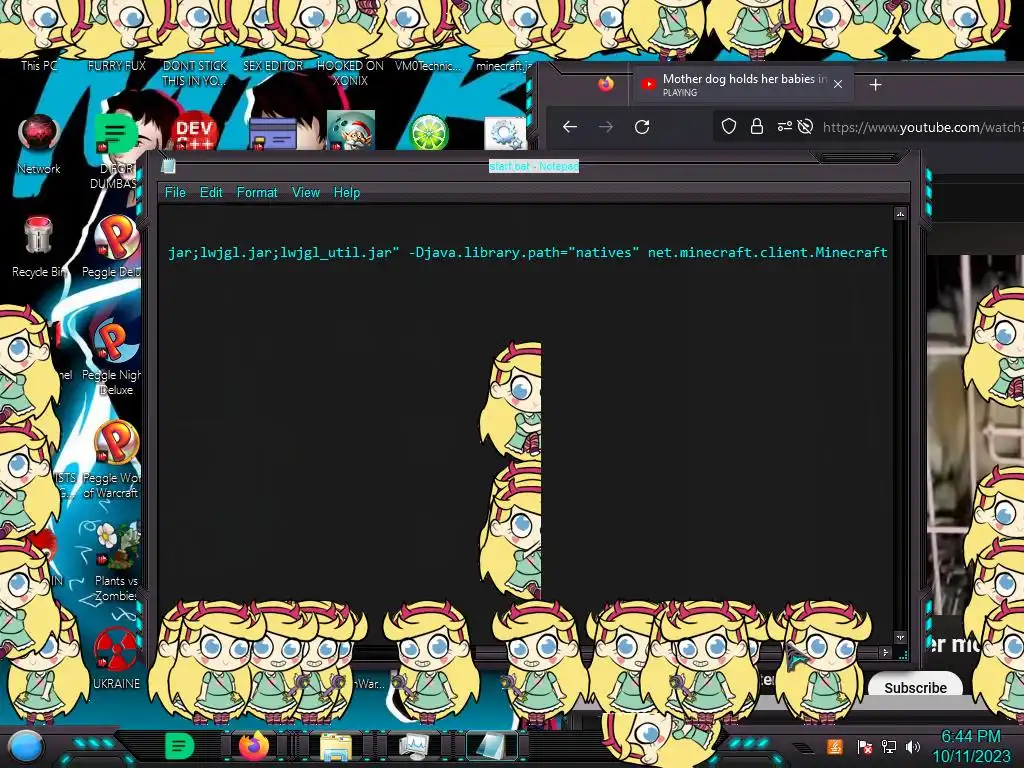Click the Notepad window resize grip

(x=904, y=654)
